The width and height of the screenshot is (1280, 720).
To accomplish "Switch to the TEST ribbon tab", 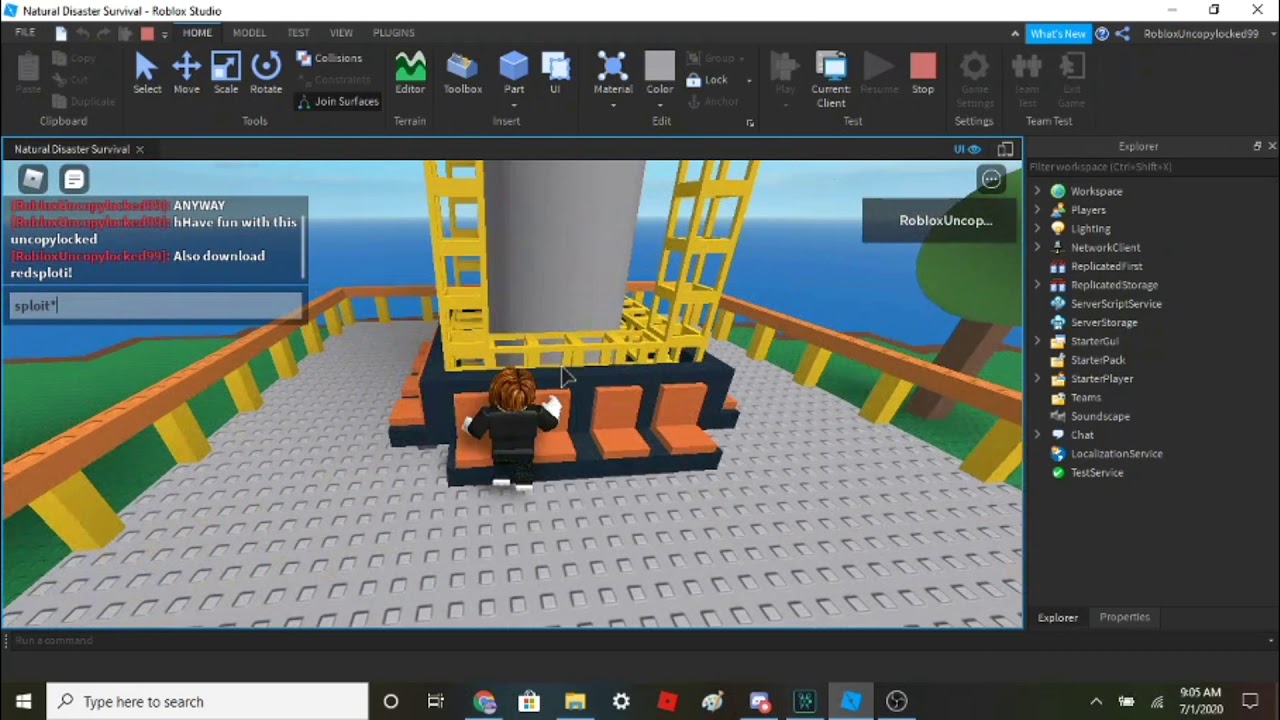I will pyautogui.click(x=298, y=33).
